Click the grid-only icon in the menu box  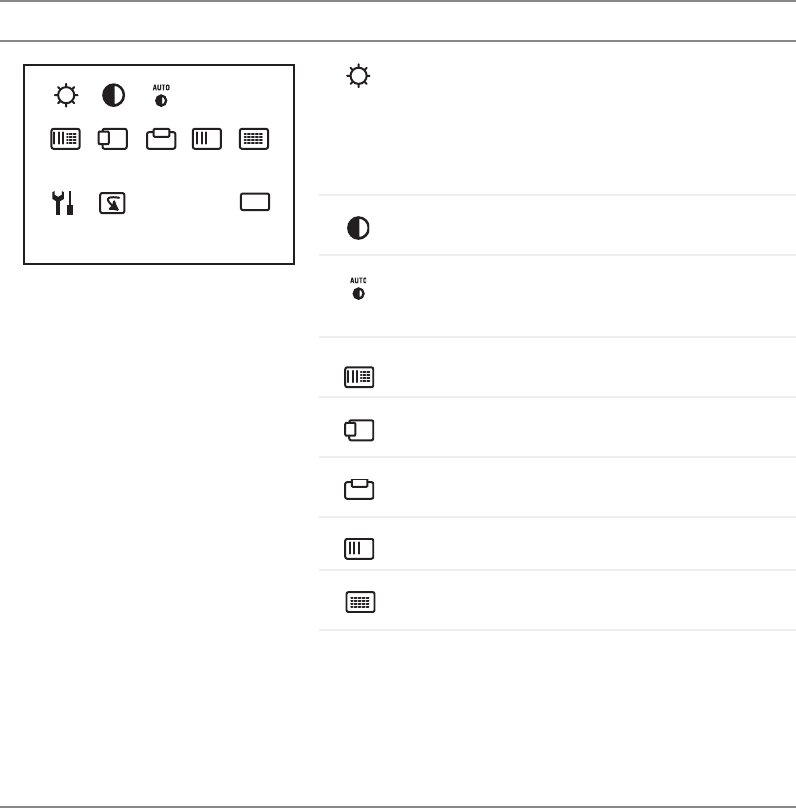pos(254,139)
